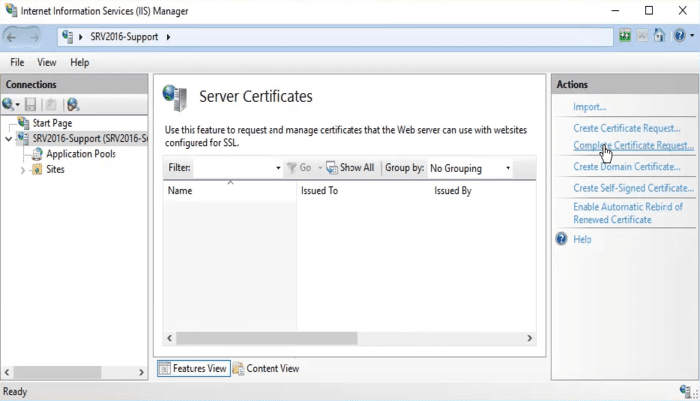700x401 pixels.
Task: Open the dropdown arrow next to Go
Action: click(x=320, y=168)
